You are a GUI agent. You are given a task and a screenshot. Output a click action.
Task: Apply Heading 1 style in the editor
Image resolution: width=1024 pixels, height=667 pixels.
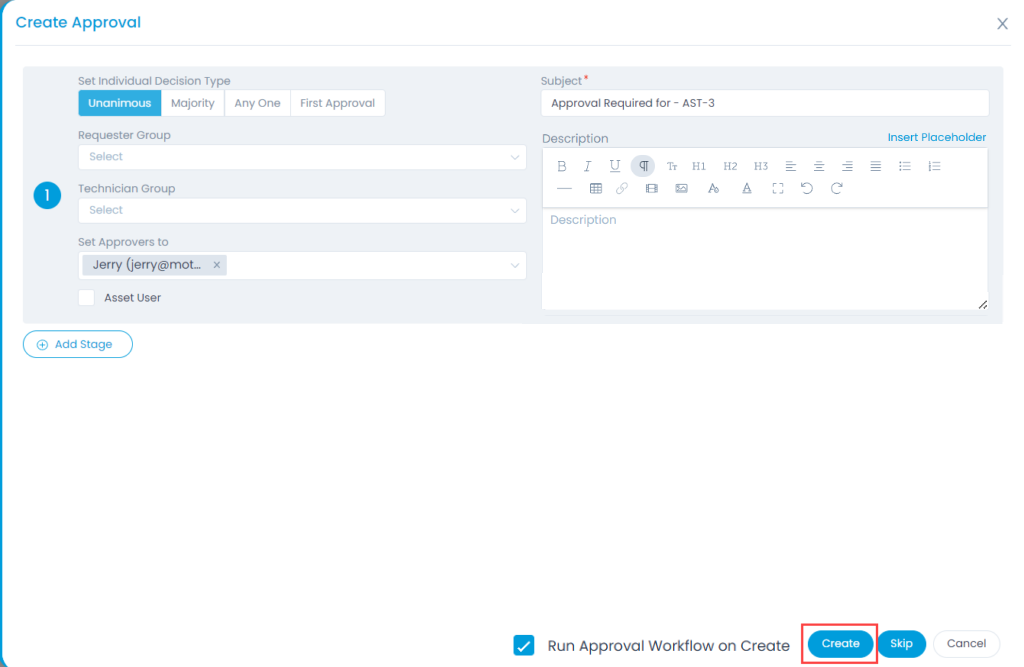coord(699,166)
